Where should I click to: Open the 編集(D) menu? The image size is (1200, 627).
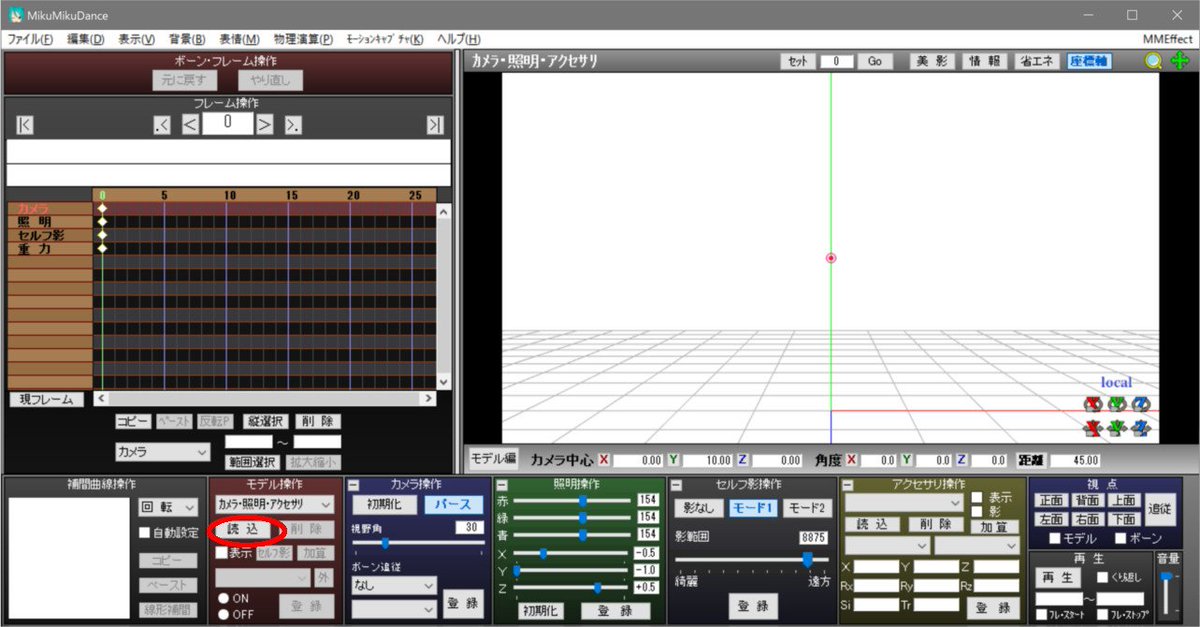(x=85, y=39)
